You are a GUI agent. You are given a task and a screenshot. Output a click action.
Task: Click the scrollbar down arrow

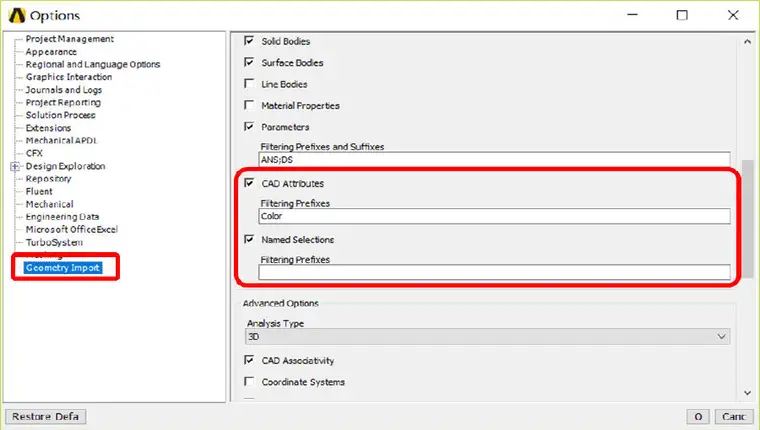click(x=747, y=393)
